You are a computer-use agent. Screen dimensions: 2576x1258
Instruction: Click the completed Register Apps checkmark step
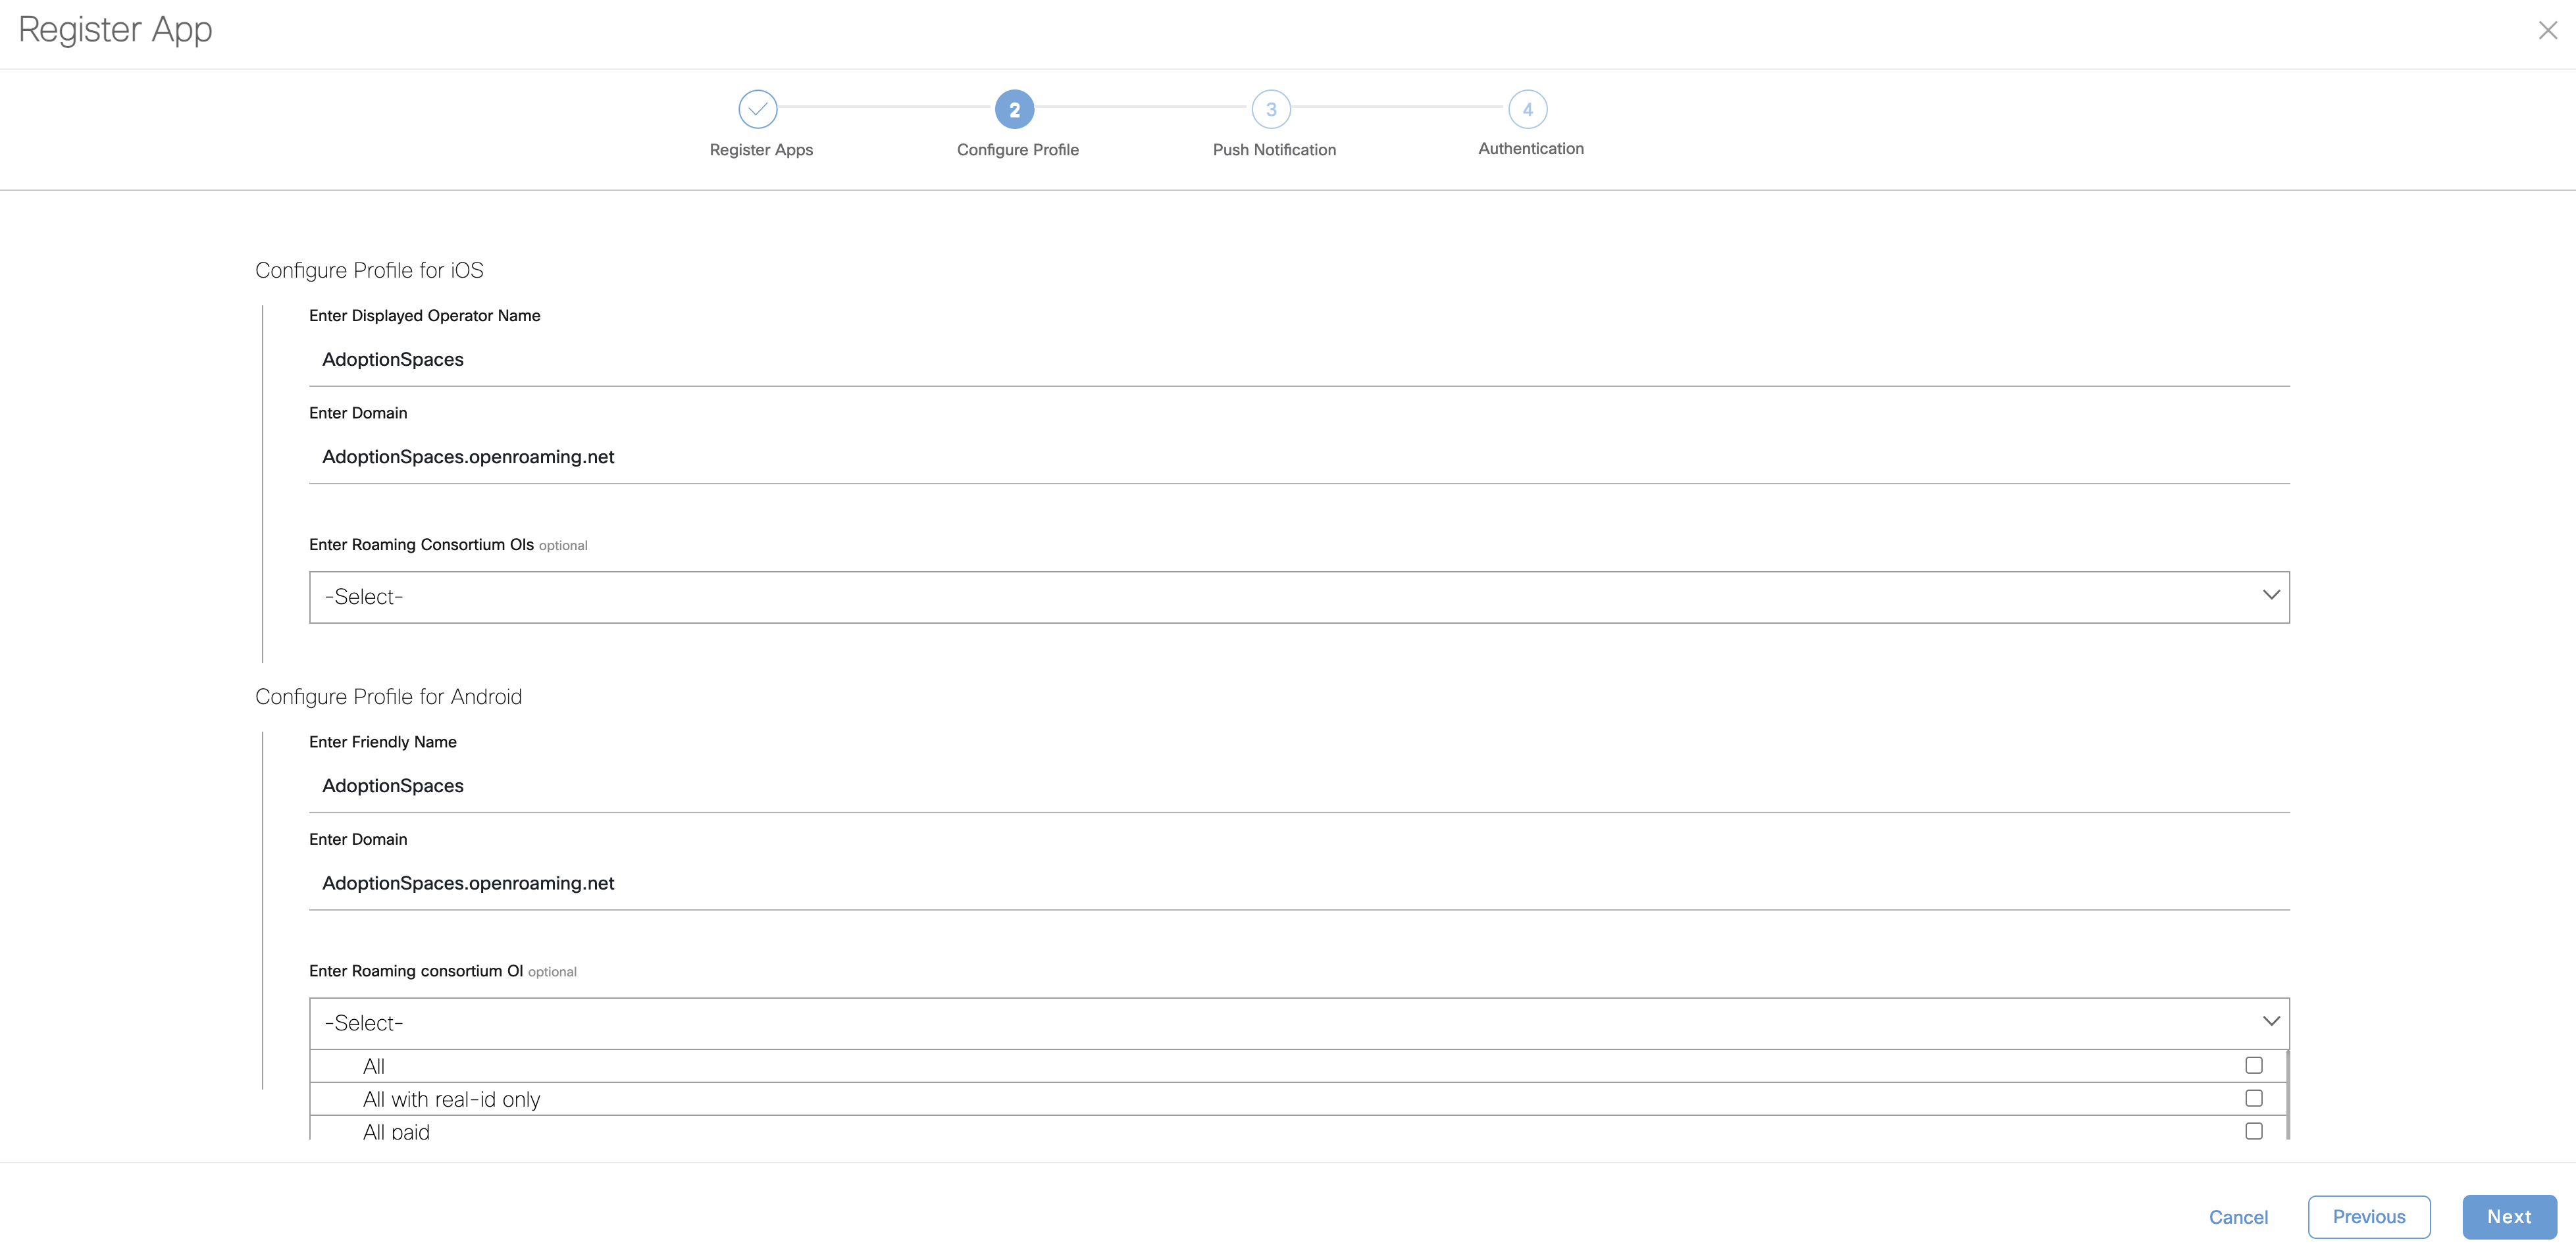click(758, 109)
